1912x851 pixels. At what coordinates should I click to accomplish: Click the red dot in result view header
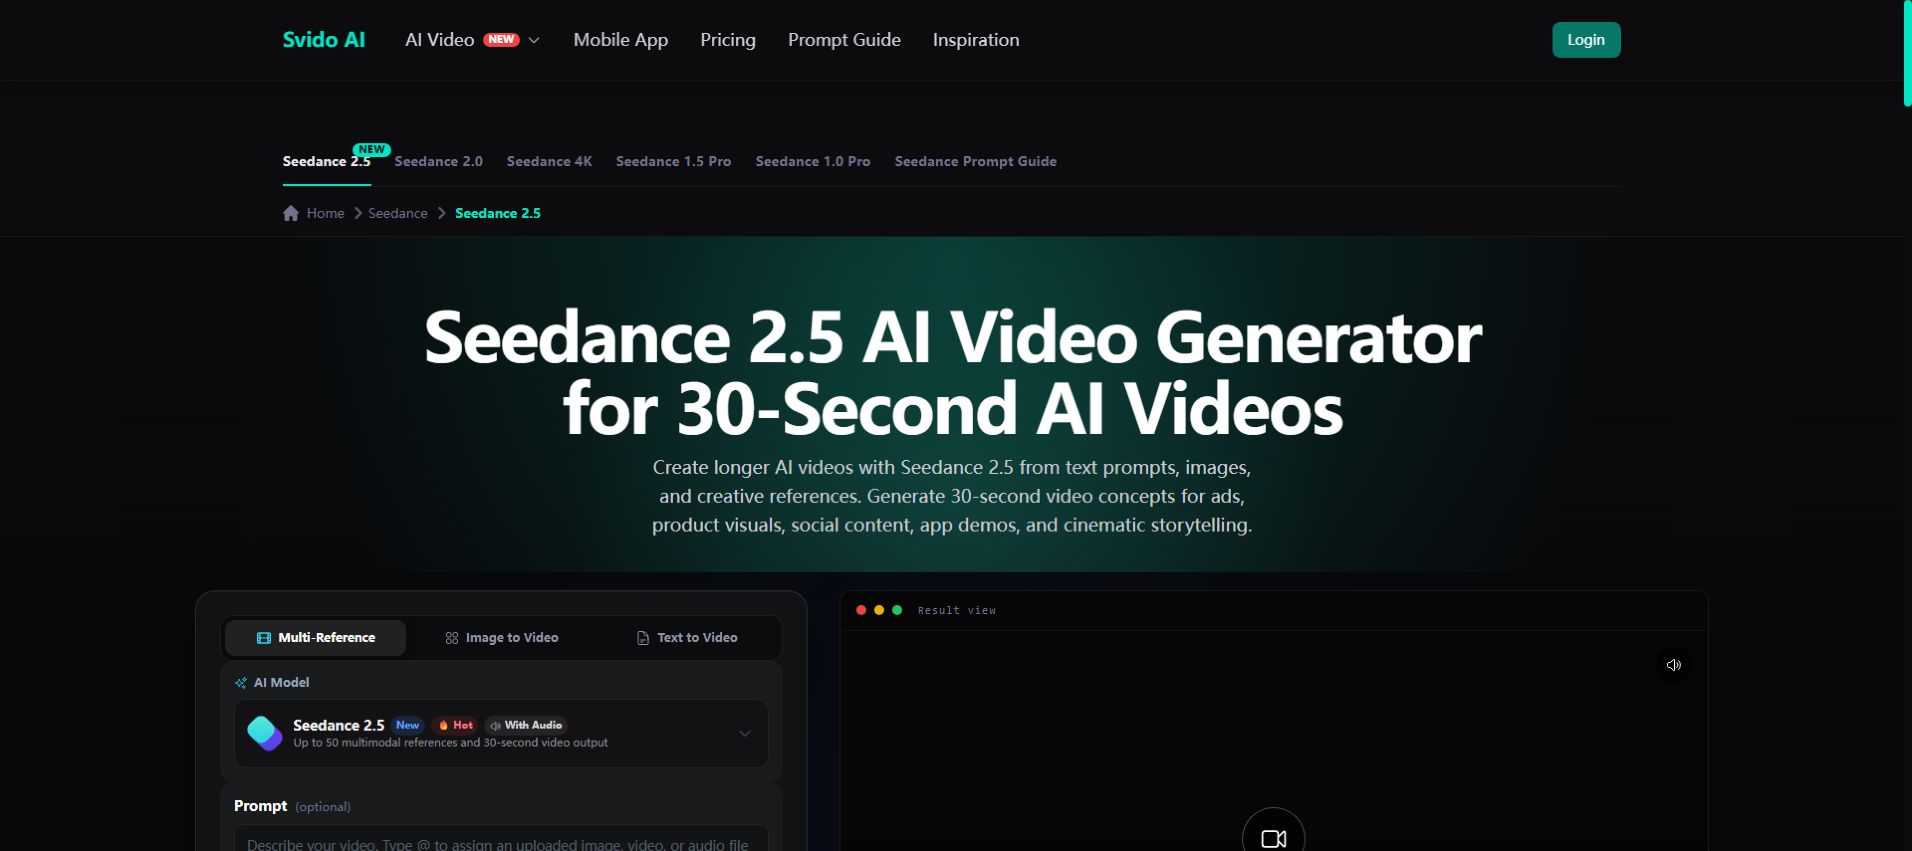[861, 610]
